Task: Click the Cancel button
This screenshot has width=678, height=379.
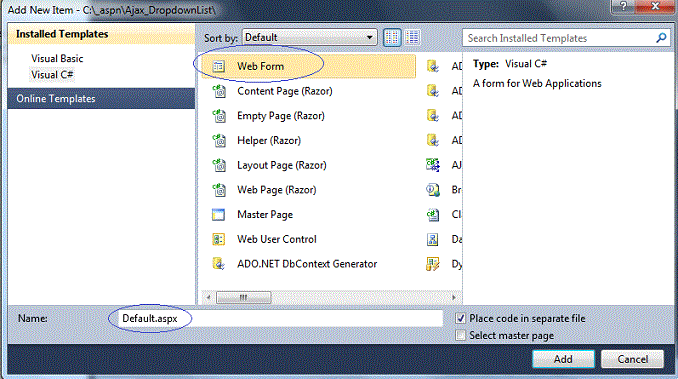Action: (633, 359)
